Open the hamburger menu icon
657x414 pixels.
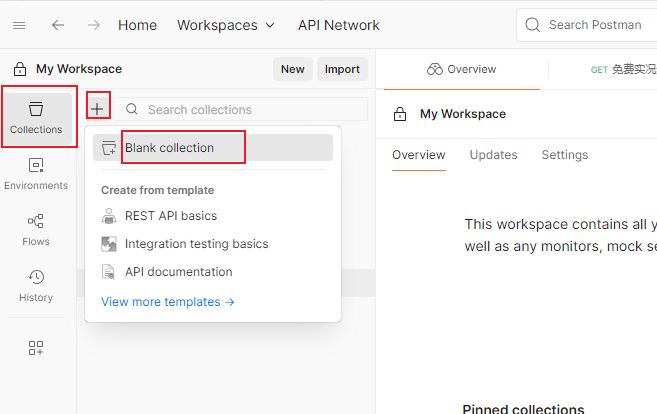coord(19,25)
